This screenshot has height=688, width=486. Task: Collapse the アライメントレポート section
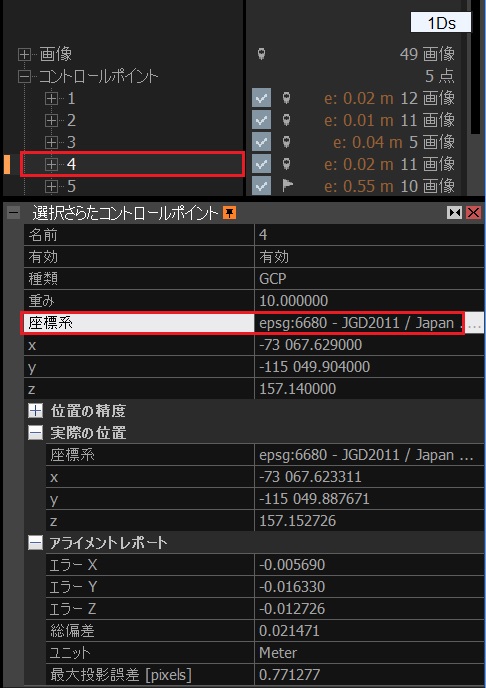coord(35,543)
